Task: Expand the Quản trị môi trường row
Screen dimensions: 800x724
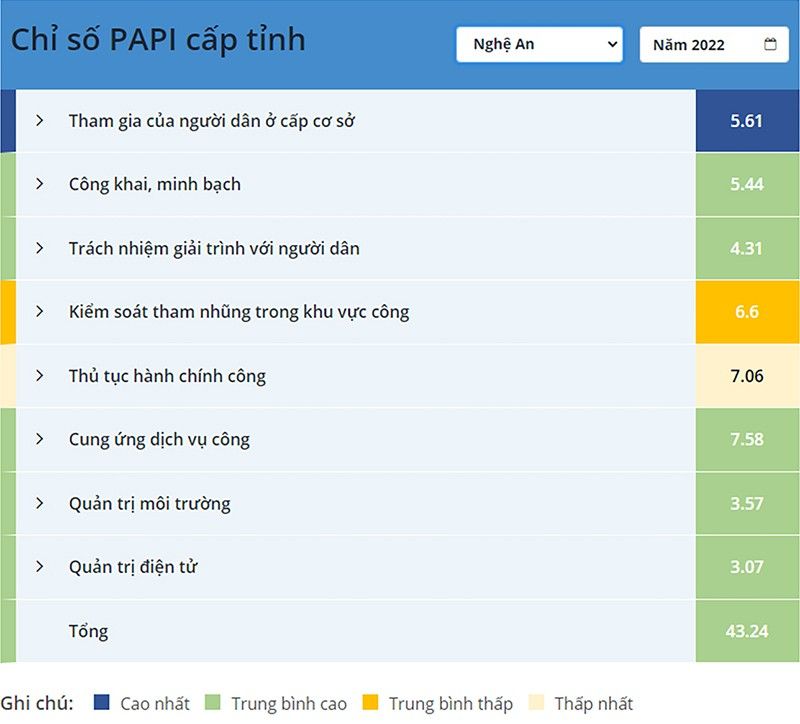Action: pyautogui.click(x=40, y=503)
